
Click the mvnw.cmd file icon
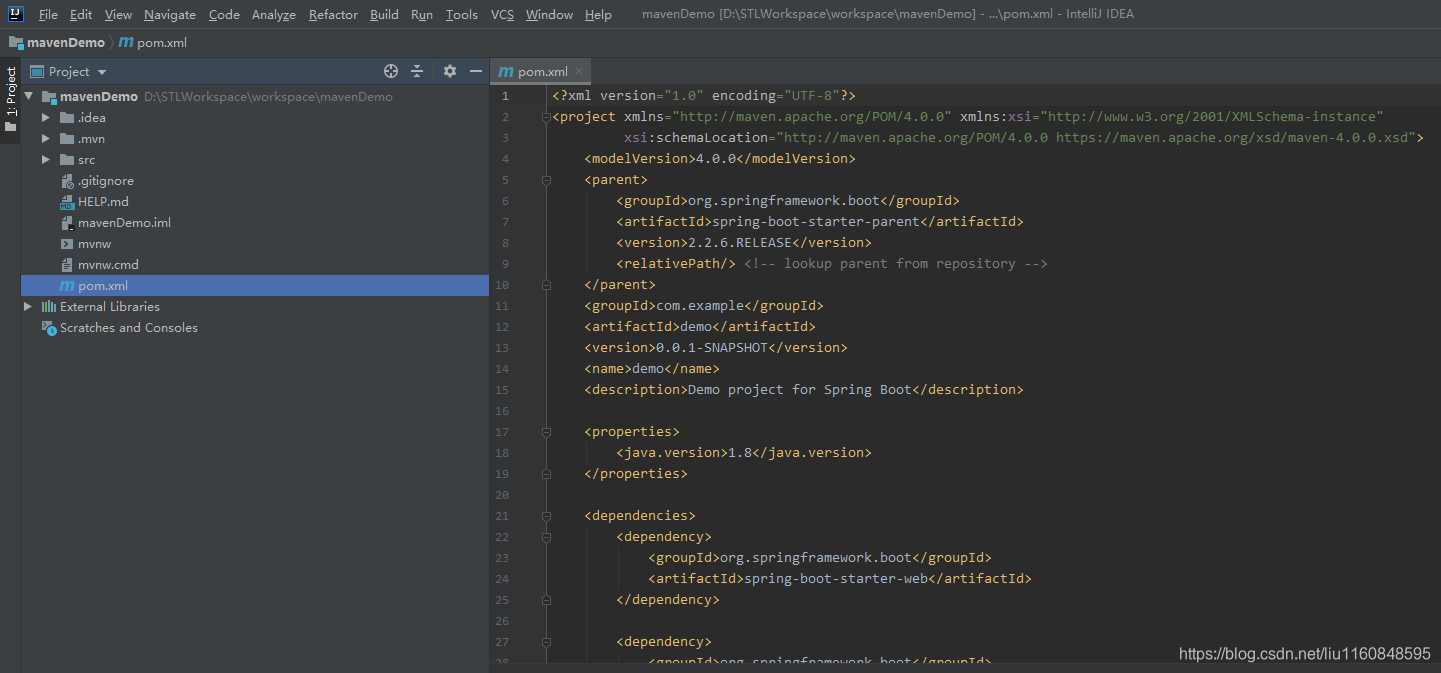coord(67,265)
